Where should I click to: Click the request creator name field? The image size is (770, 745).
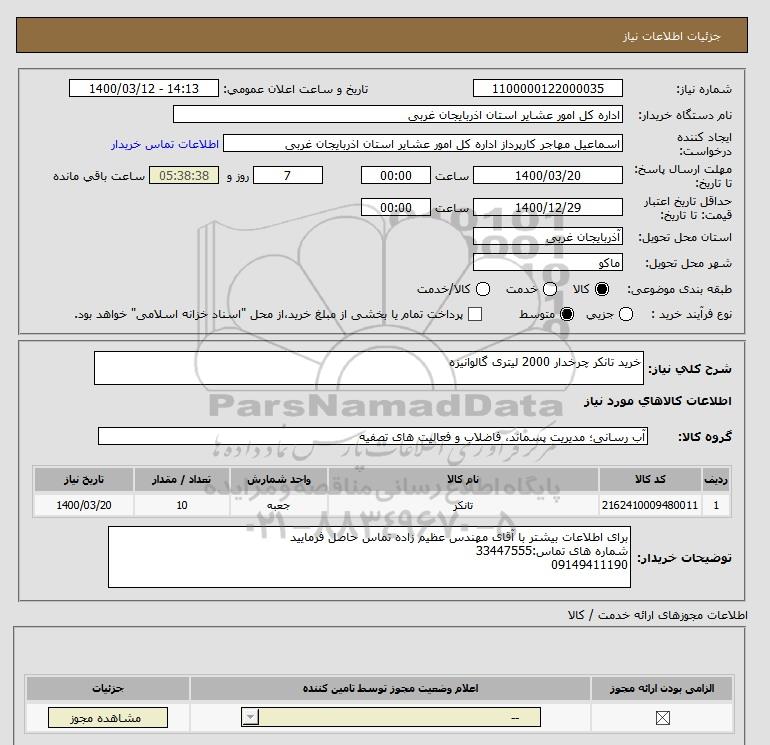pyautogui.click(x=423, y=143)
